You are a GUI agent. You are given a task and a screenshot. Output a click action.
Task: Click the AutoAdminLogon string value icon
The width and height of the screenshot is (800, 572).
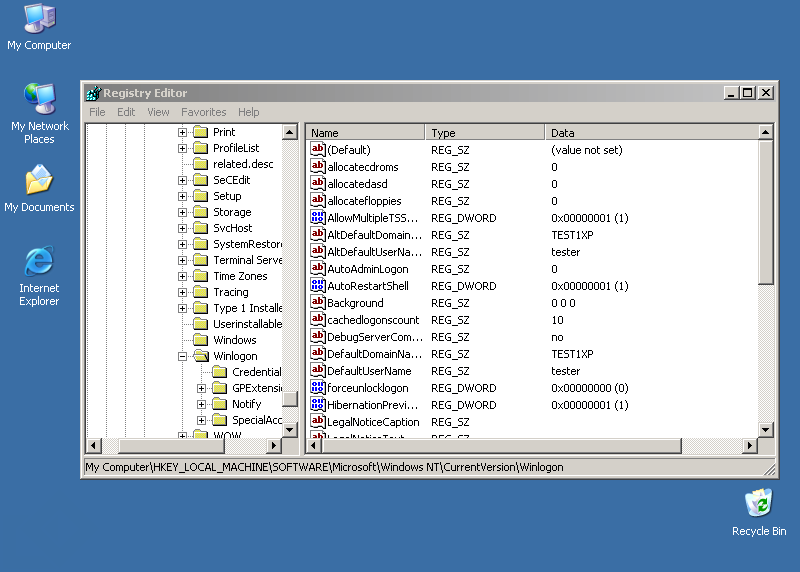click(317, 268)
